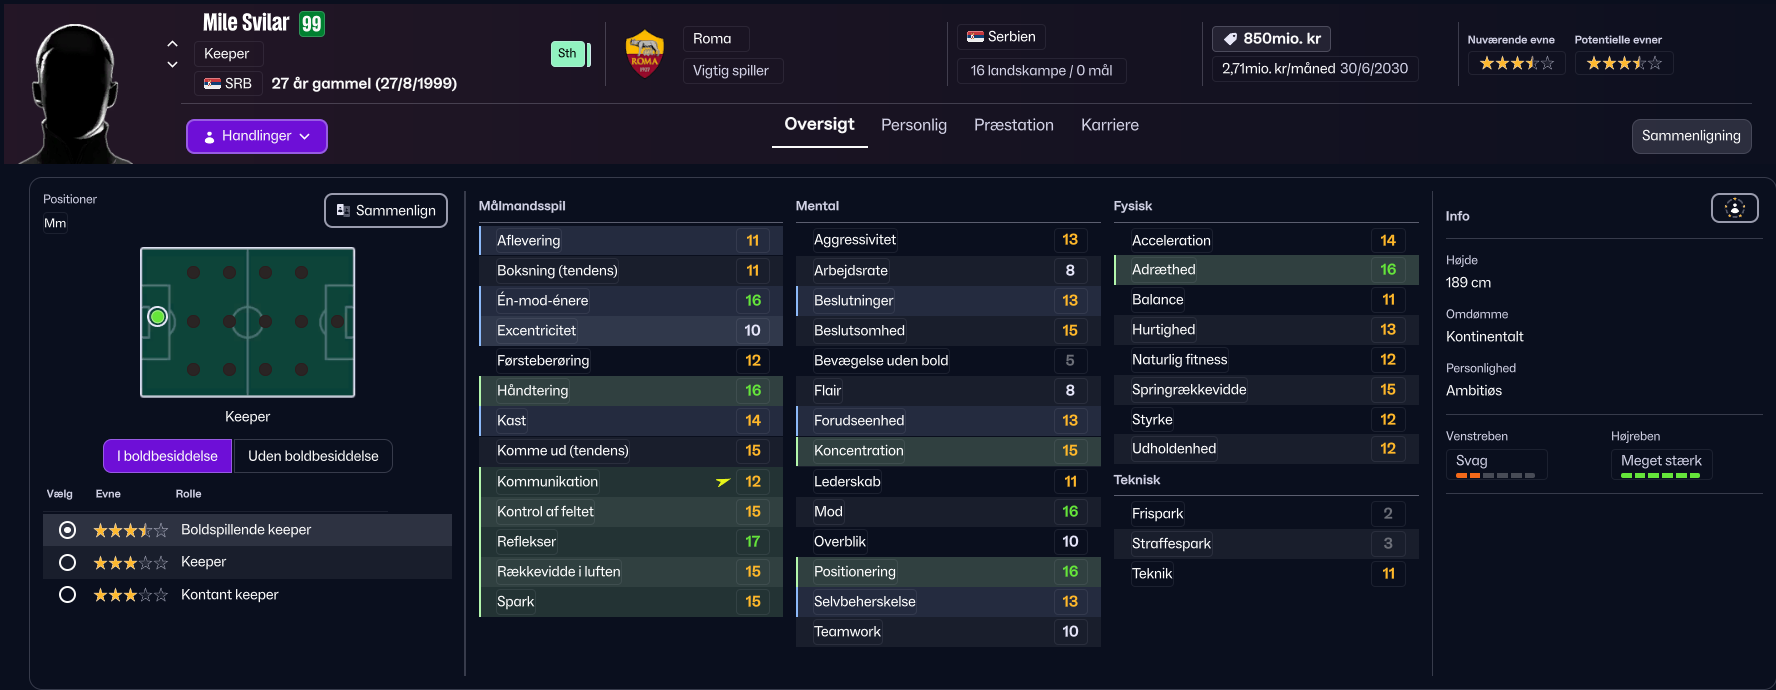1776x690 pixels.
Task: Click the current ability star rating
Action: pyautogui.click(x=1516, y=63)
